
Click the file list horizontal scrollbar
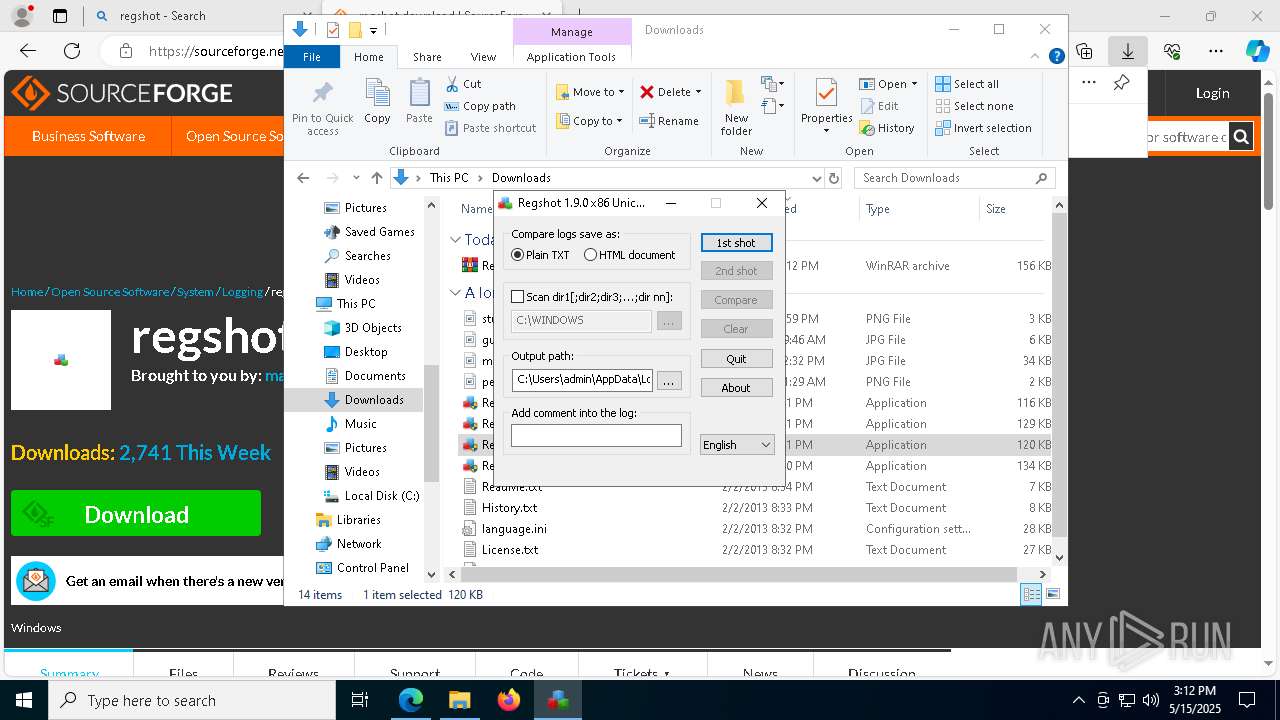pyautogui.click(x=738, y=574)
